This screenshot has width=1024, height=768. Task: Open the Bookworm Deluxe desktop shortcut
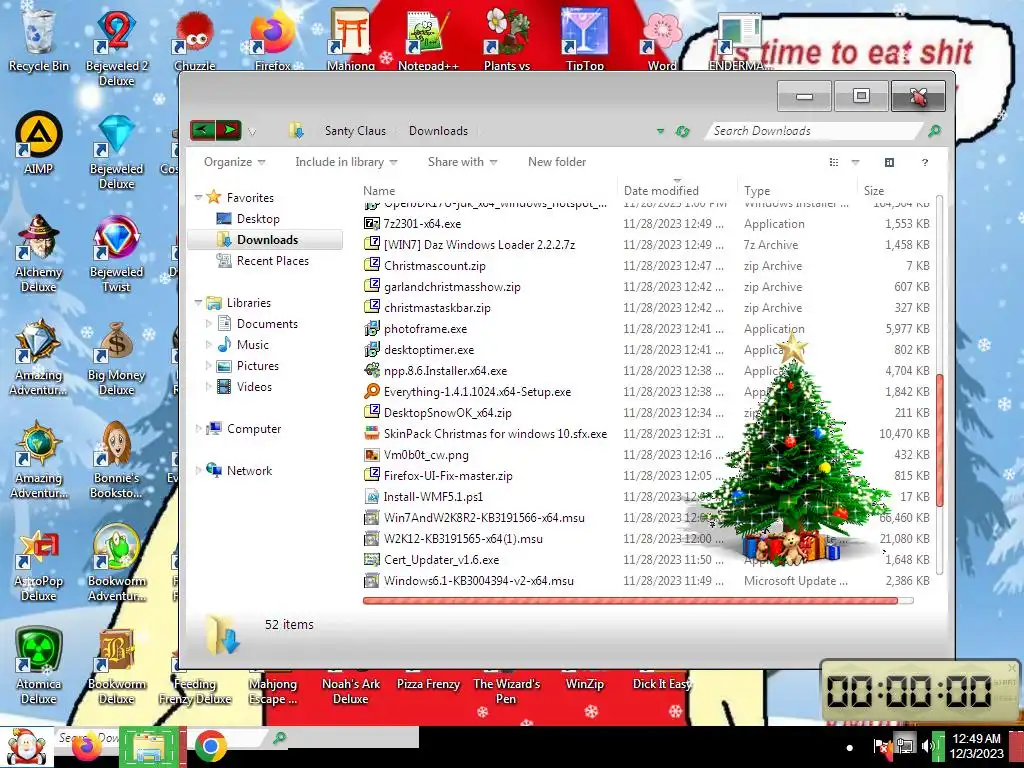[116, 666]
